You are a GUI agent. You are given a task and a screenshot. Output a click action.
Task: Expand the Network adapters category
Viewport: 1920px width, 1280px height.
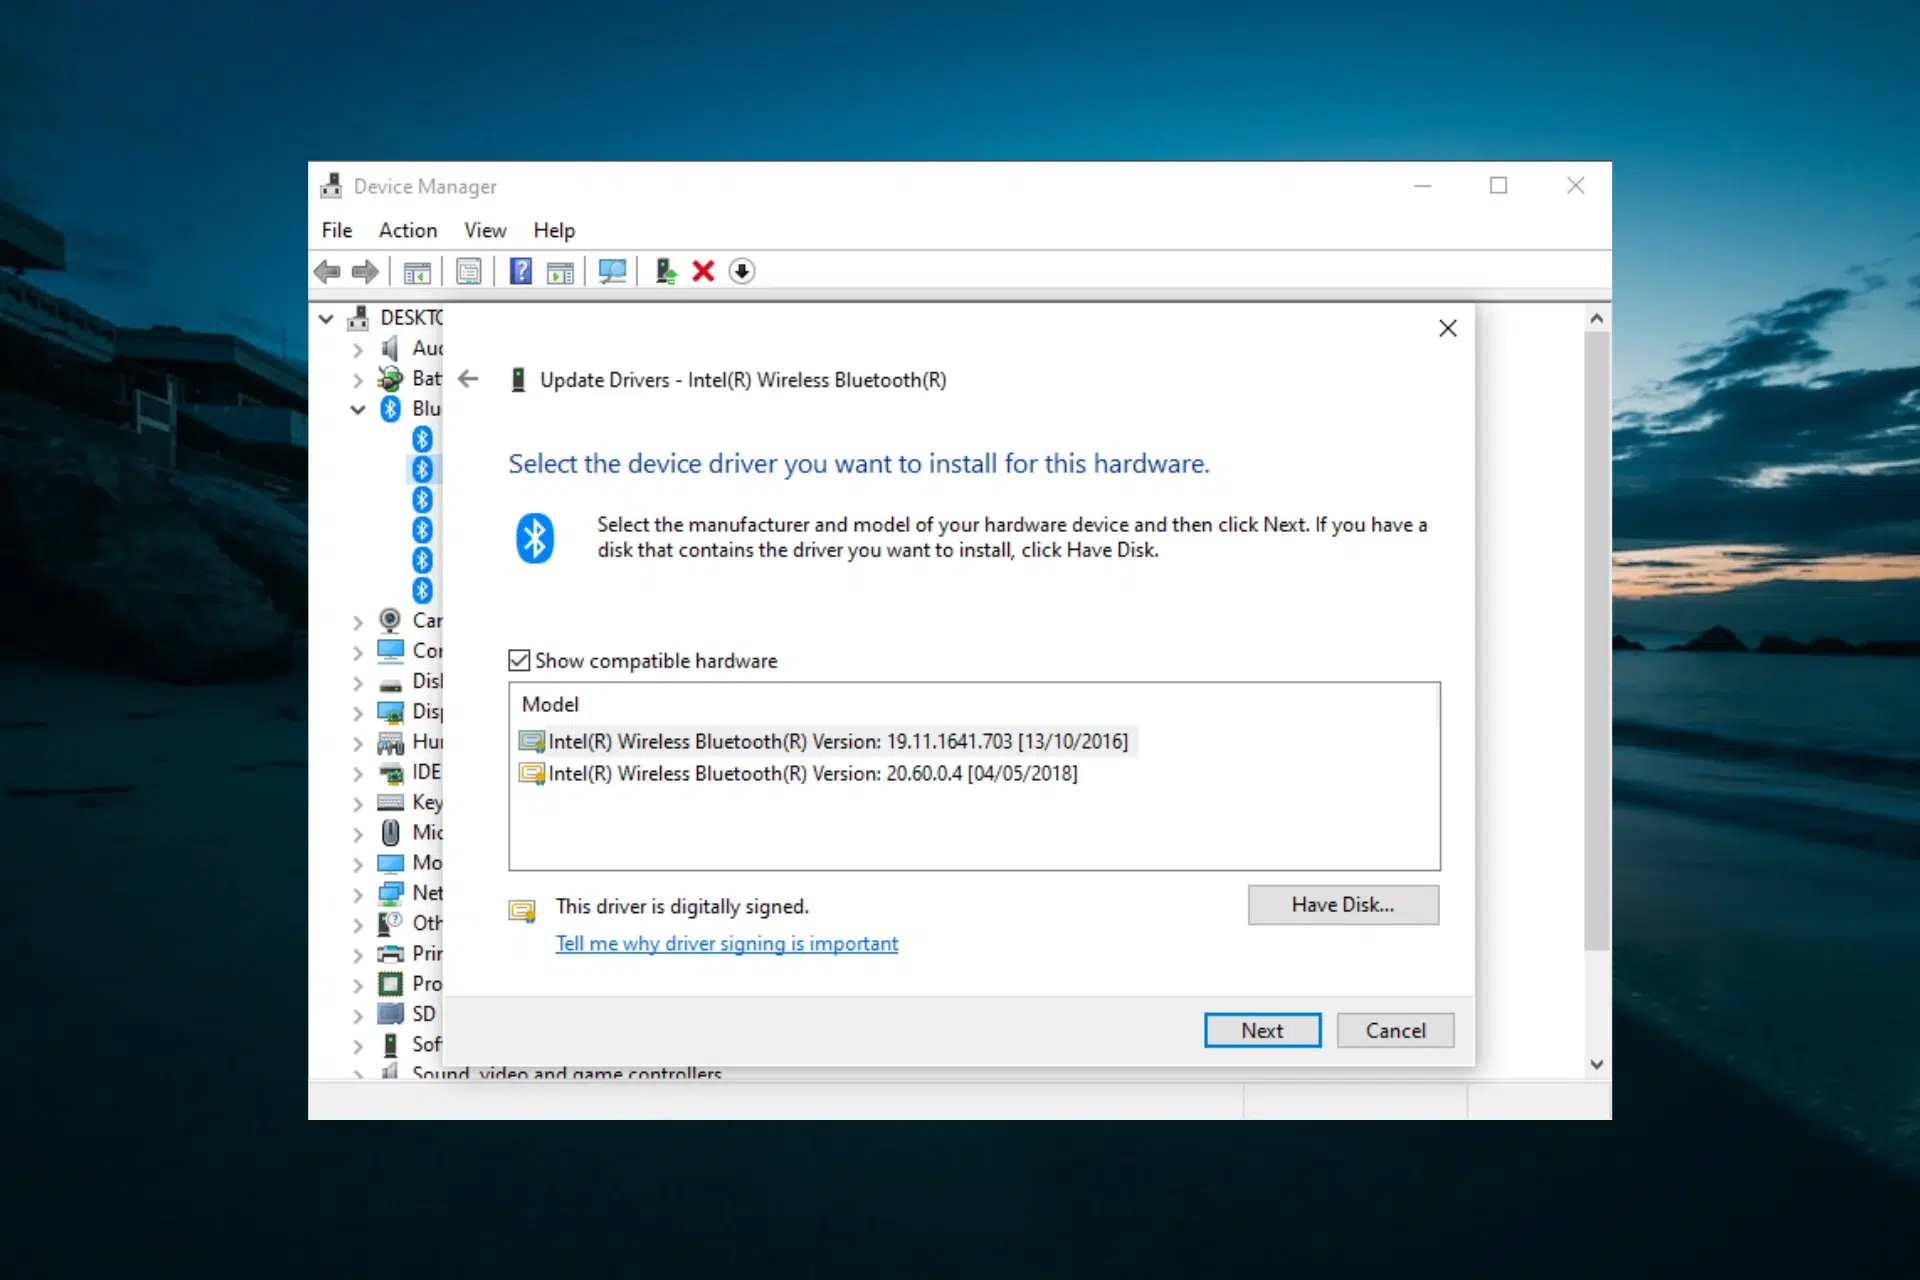click(358, 892)
